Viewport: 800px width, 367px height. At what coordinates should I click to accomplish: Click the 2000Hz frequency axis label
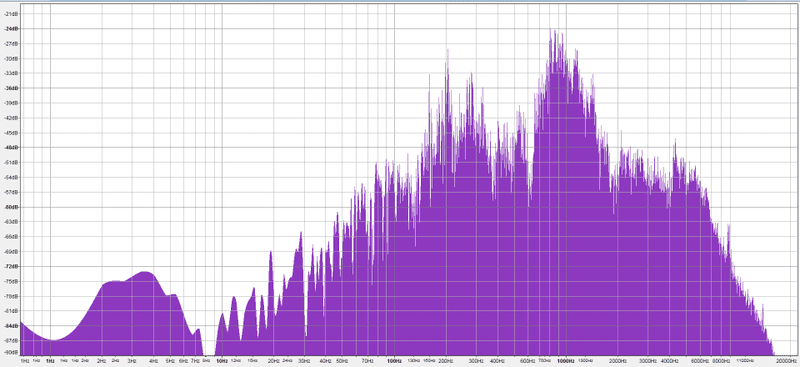tap(618, 360)
